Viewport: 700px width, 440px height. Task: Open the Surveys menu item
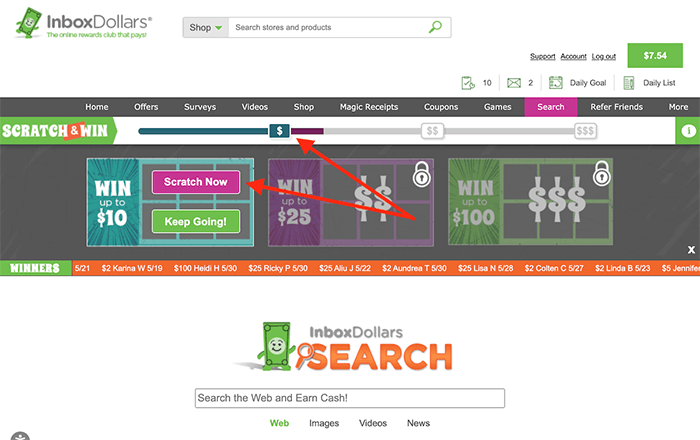[x=200, y=107]
